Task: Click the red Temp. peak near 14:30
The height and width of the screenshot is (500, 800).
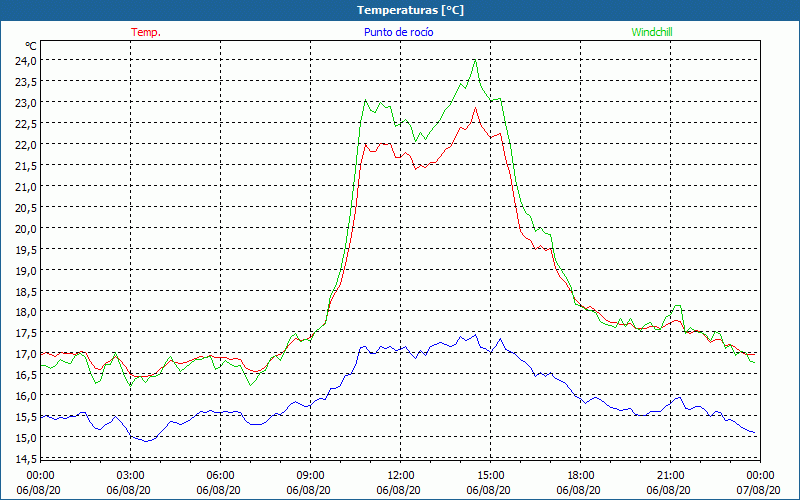Action: tap(476, 108)
